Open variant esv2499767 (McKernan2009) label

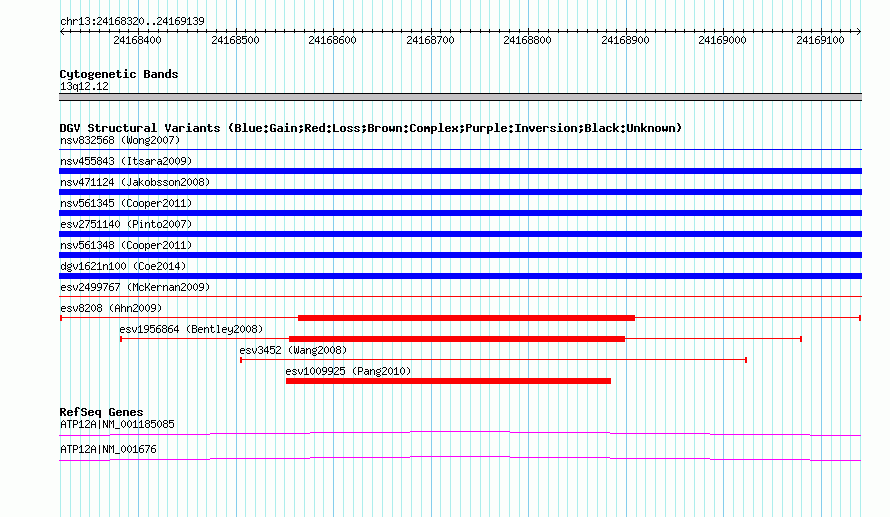point(135,287)
